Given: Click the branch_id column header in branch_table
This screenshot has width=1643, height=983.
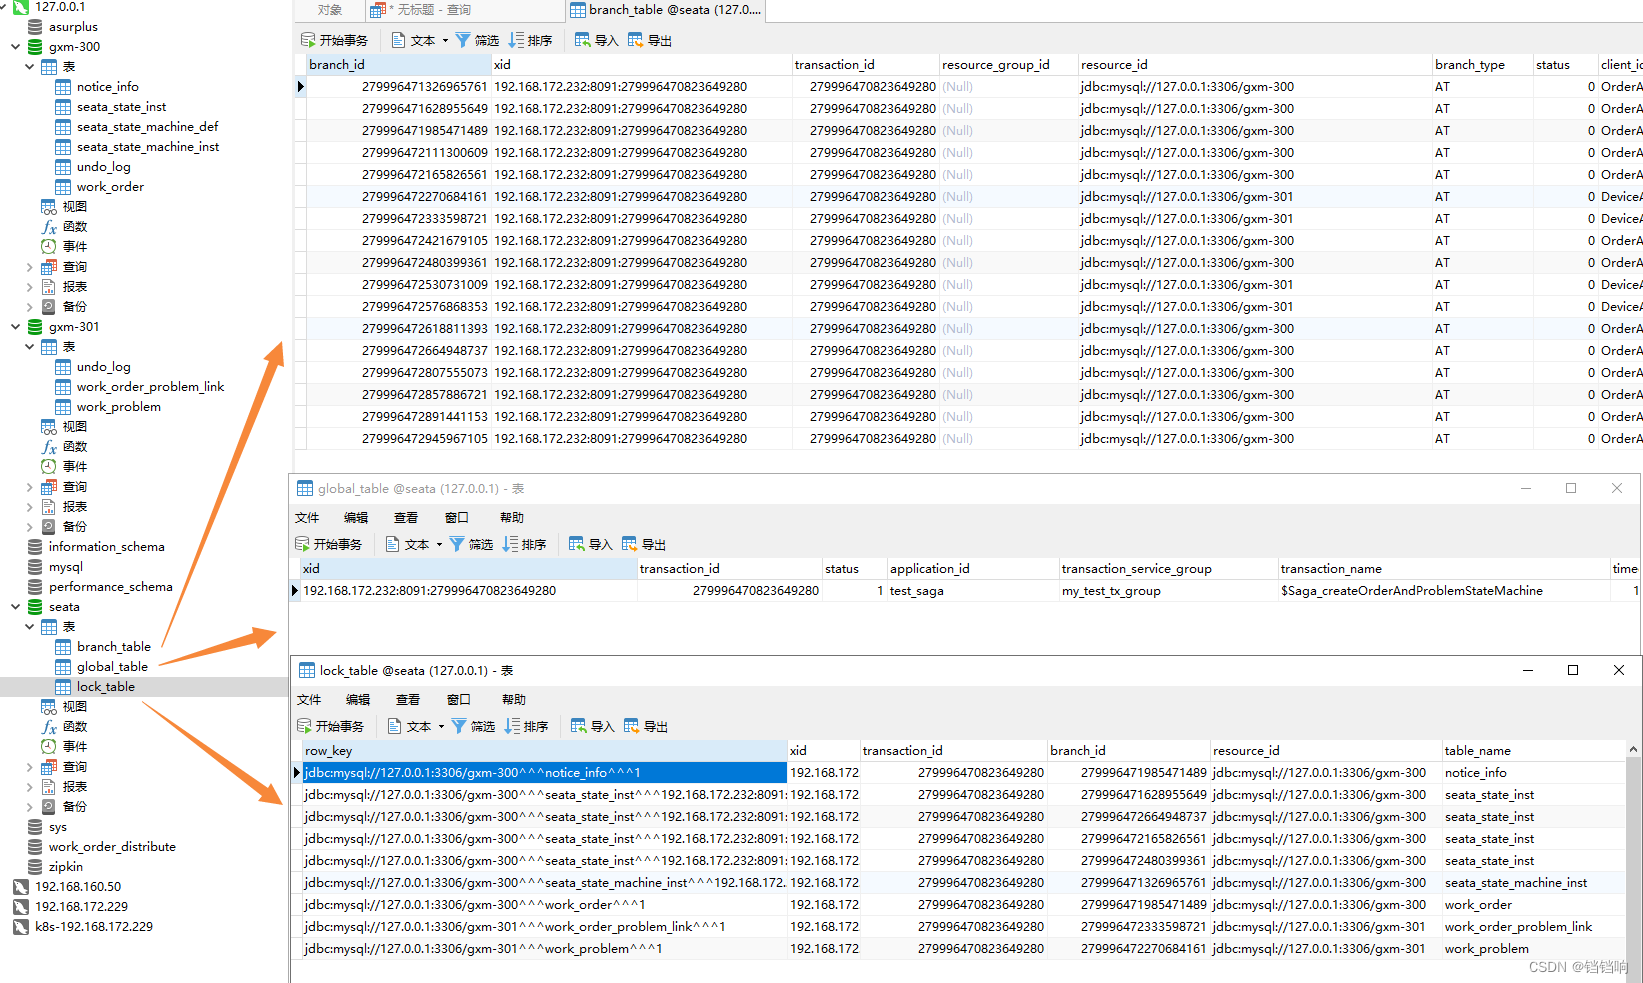Looking at the screenshot, I should 399,64.
